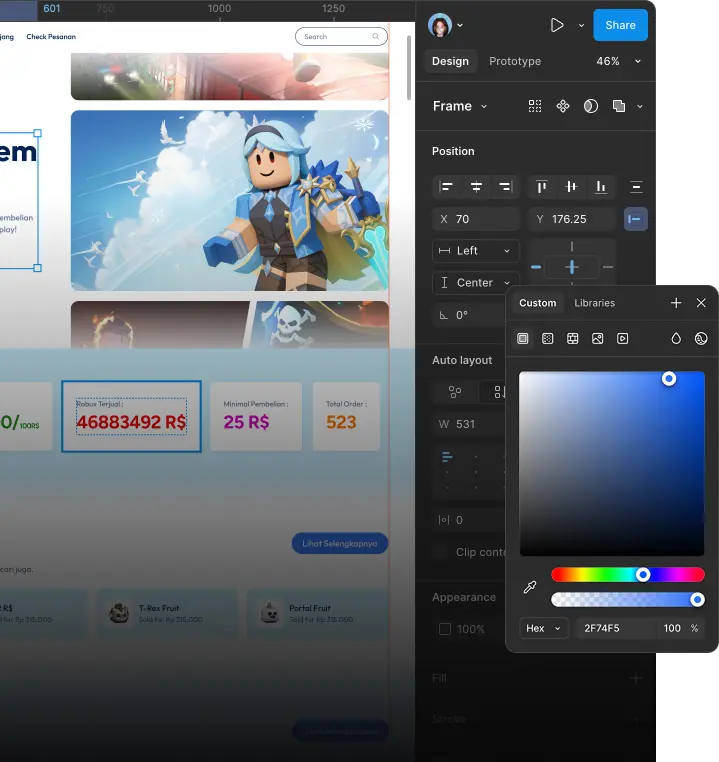
Task: Click the center constraint plus marker
Action: [x=572, y=267]
